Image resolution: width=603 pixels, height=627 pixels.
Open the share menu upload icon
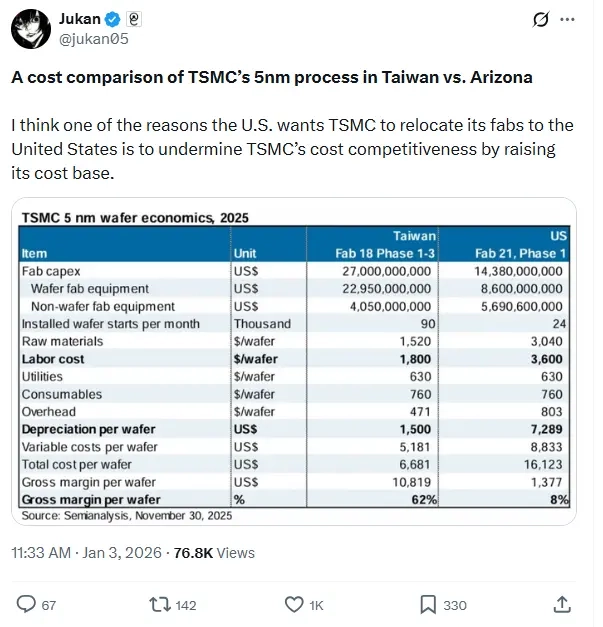pos(563,604)
